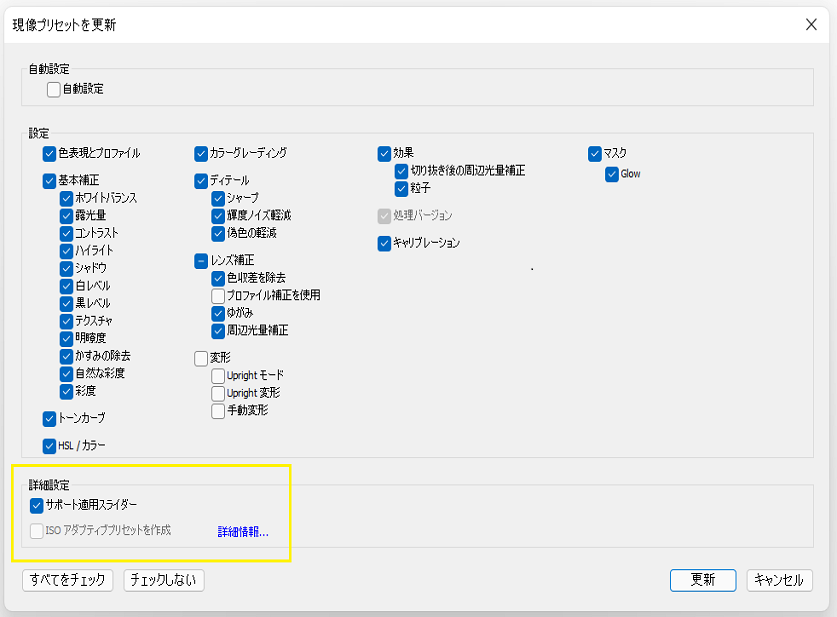This screenshot has height=617, width=837.
Task: Toggle 偽色の軽減 checkbox
Action: (x=218, y=234)
